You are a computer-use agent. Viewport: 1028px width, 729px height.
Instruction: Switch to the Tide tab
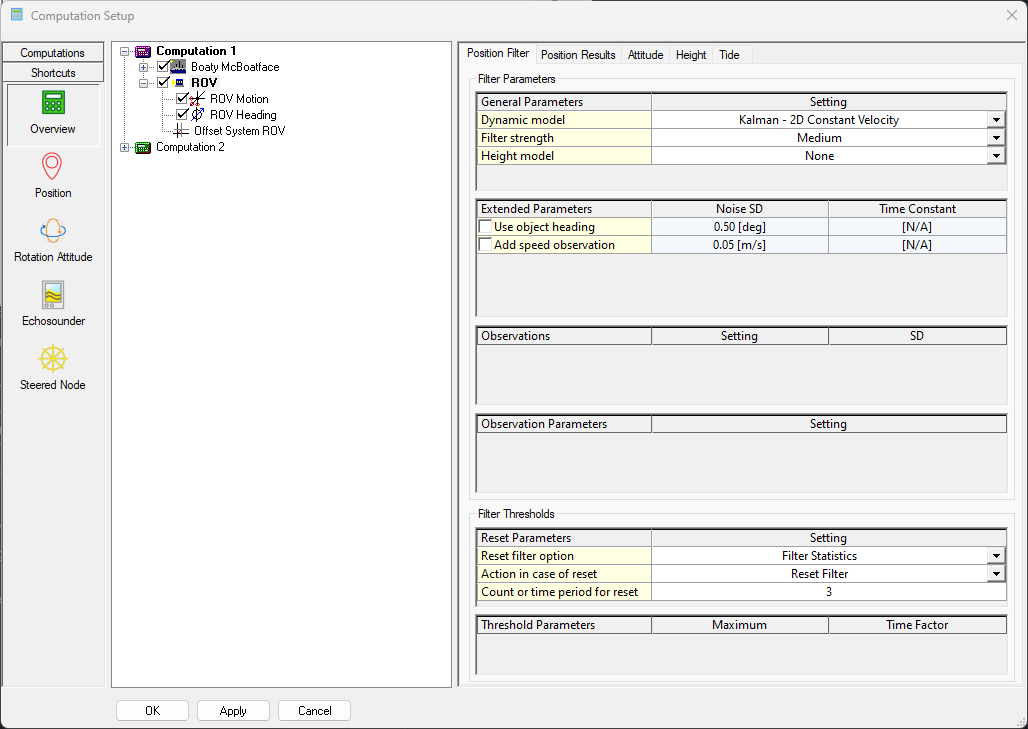(729, 55)
